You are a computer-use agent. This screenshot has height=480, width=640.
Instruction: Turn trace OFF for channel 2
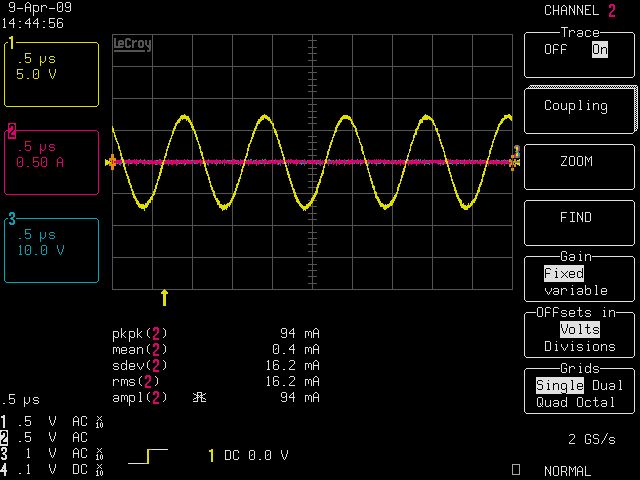(555, 49)
